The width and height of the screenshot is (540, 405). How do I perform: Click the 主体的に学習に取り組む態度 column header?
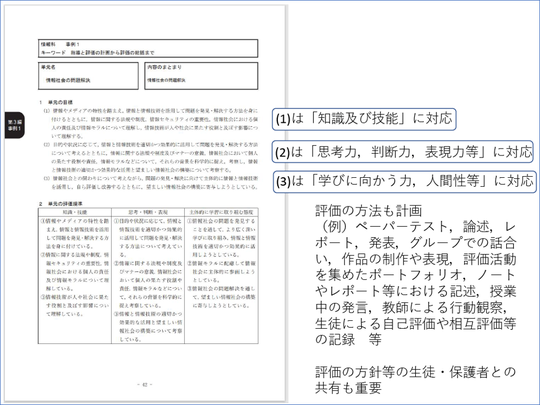click(221, 212)
